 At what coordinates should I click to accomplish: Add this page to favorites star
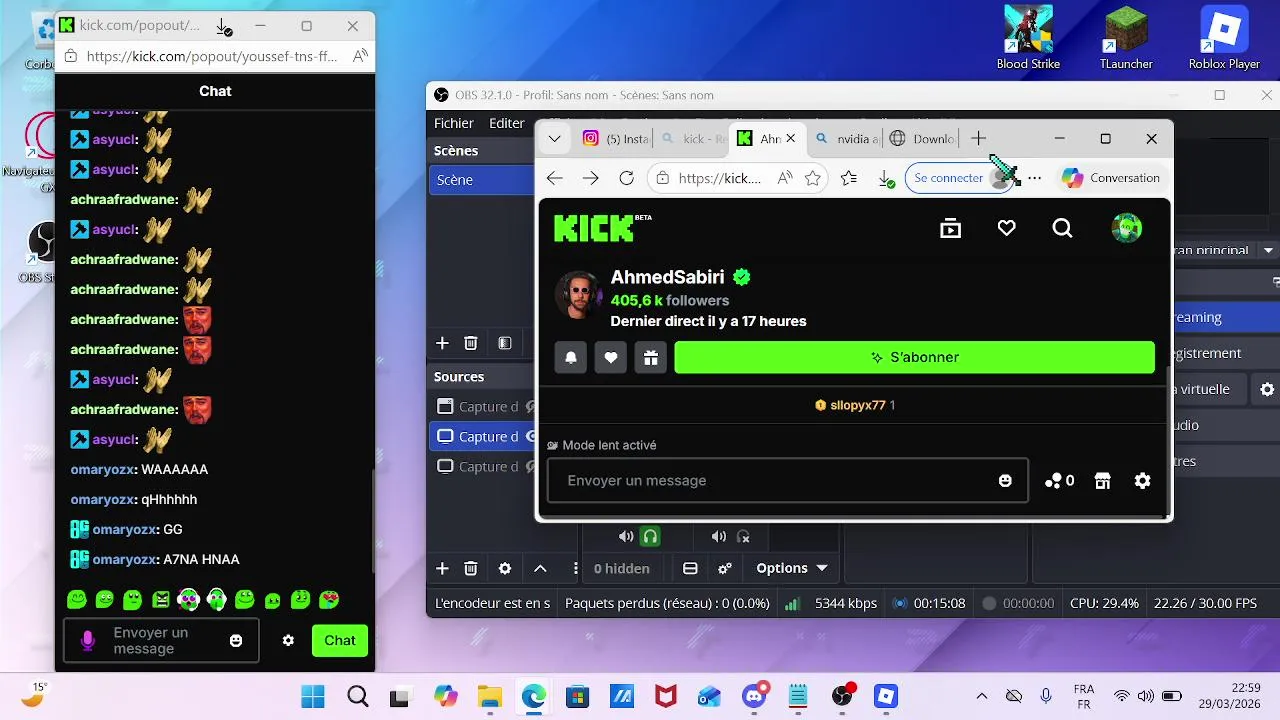point(813,178)
